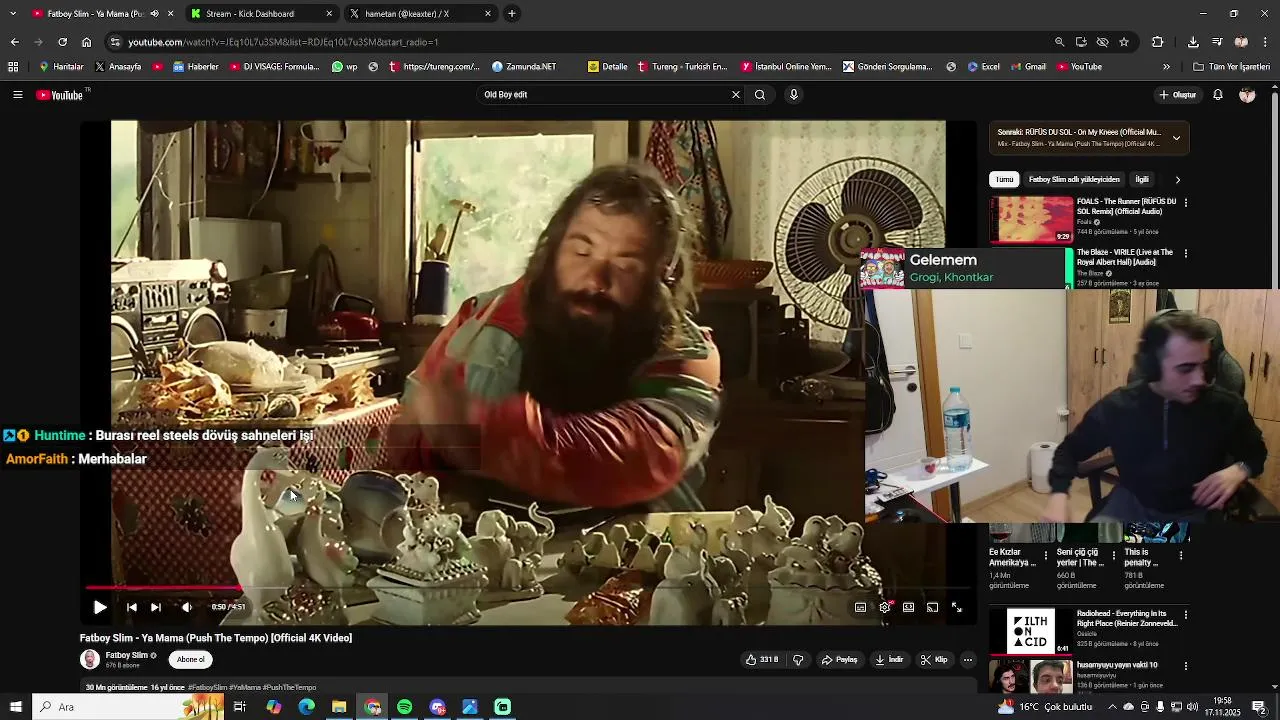Switch to hametan X browser tab

point(418,14)
